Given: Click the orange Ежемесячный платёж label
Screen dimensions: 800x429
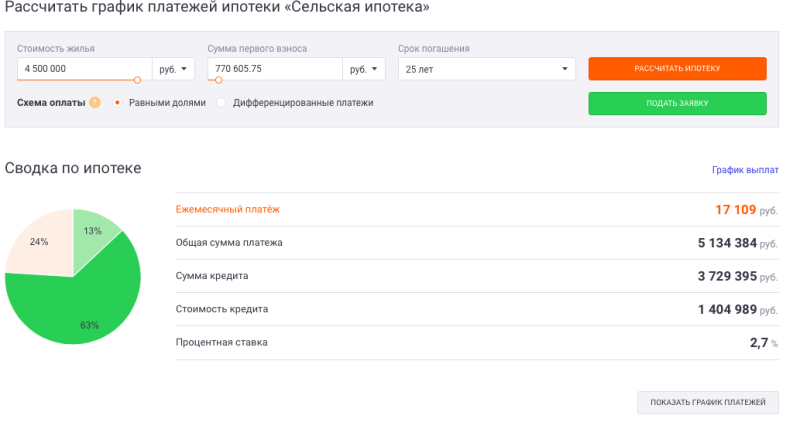Looking at the screenshot, I should point(228,209).
